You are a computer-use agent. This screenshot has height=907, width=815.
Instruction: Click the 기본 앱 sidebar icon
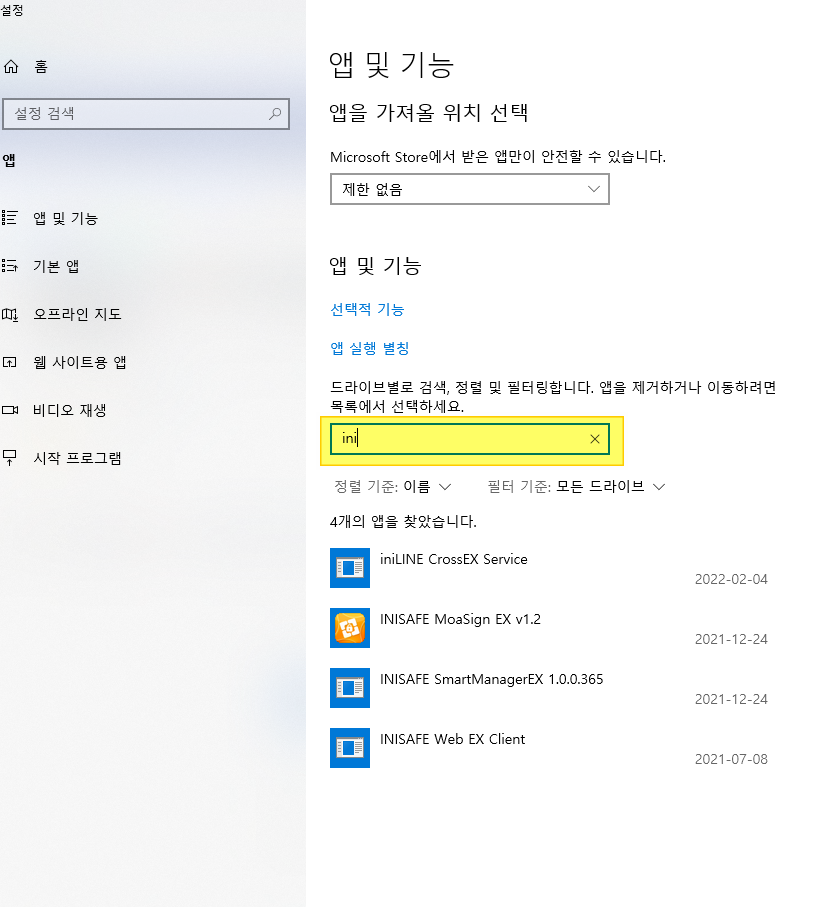click(10, 266)
